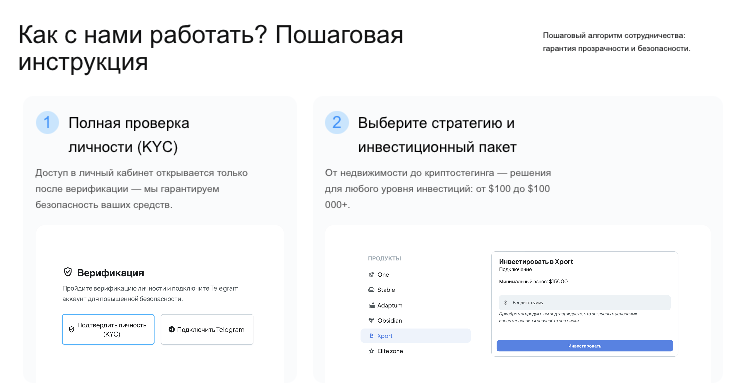Image resolution: width=746 pixels, height=386 pixels.
Task: Click heading 'Выберите стратегию и инвестиционный пакет'
Action: coord(437,135)
